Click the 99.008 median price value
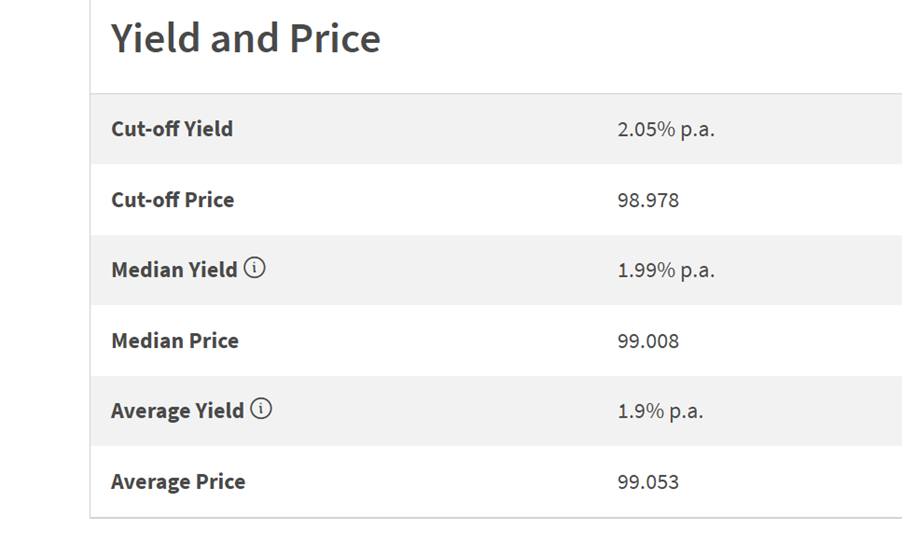This screenshot has width=902, height=544. (648, 341)
